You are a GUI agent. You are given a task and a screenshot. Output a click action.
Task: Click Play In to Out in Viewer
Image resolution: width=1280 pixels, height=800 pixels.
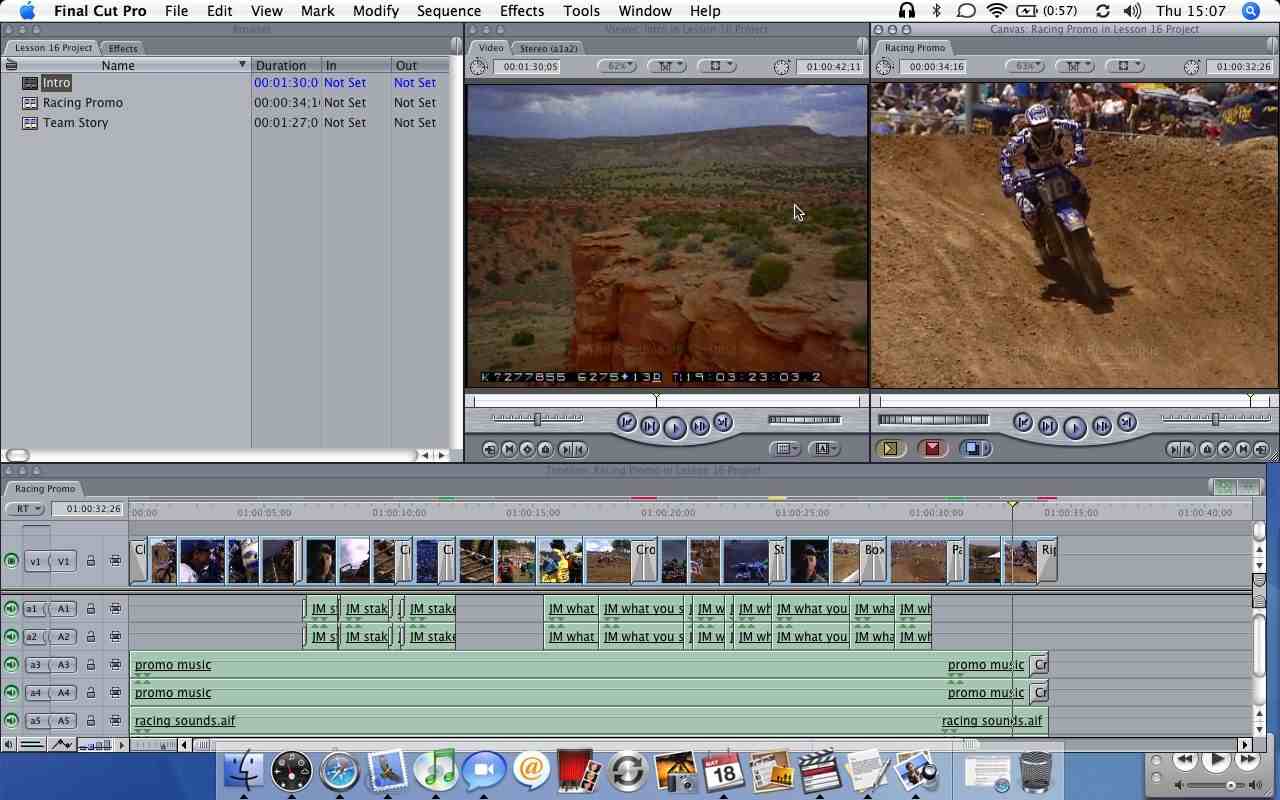pyautogui.click(x=650, y=426)
